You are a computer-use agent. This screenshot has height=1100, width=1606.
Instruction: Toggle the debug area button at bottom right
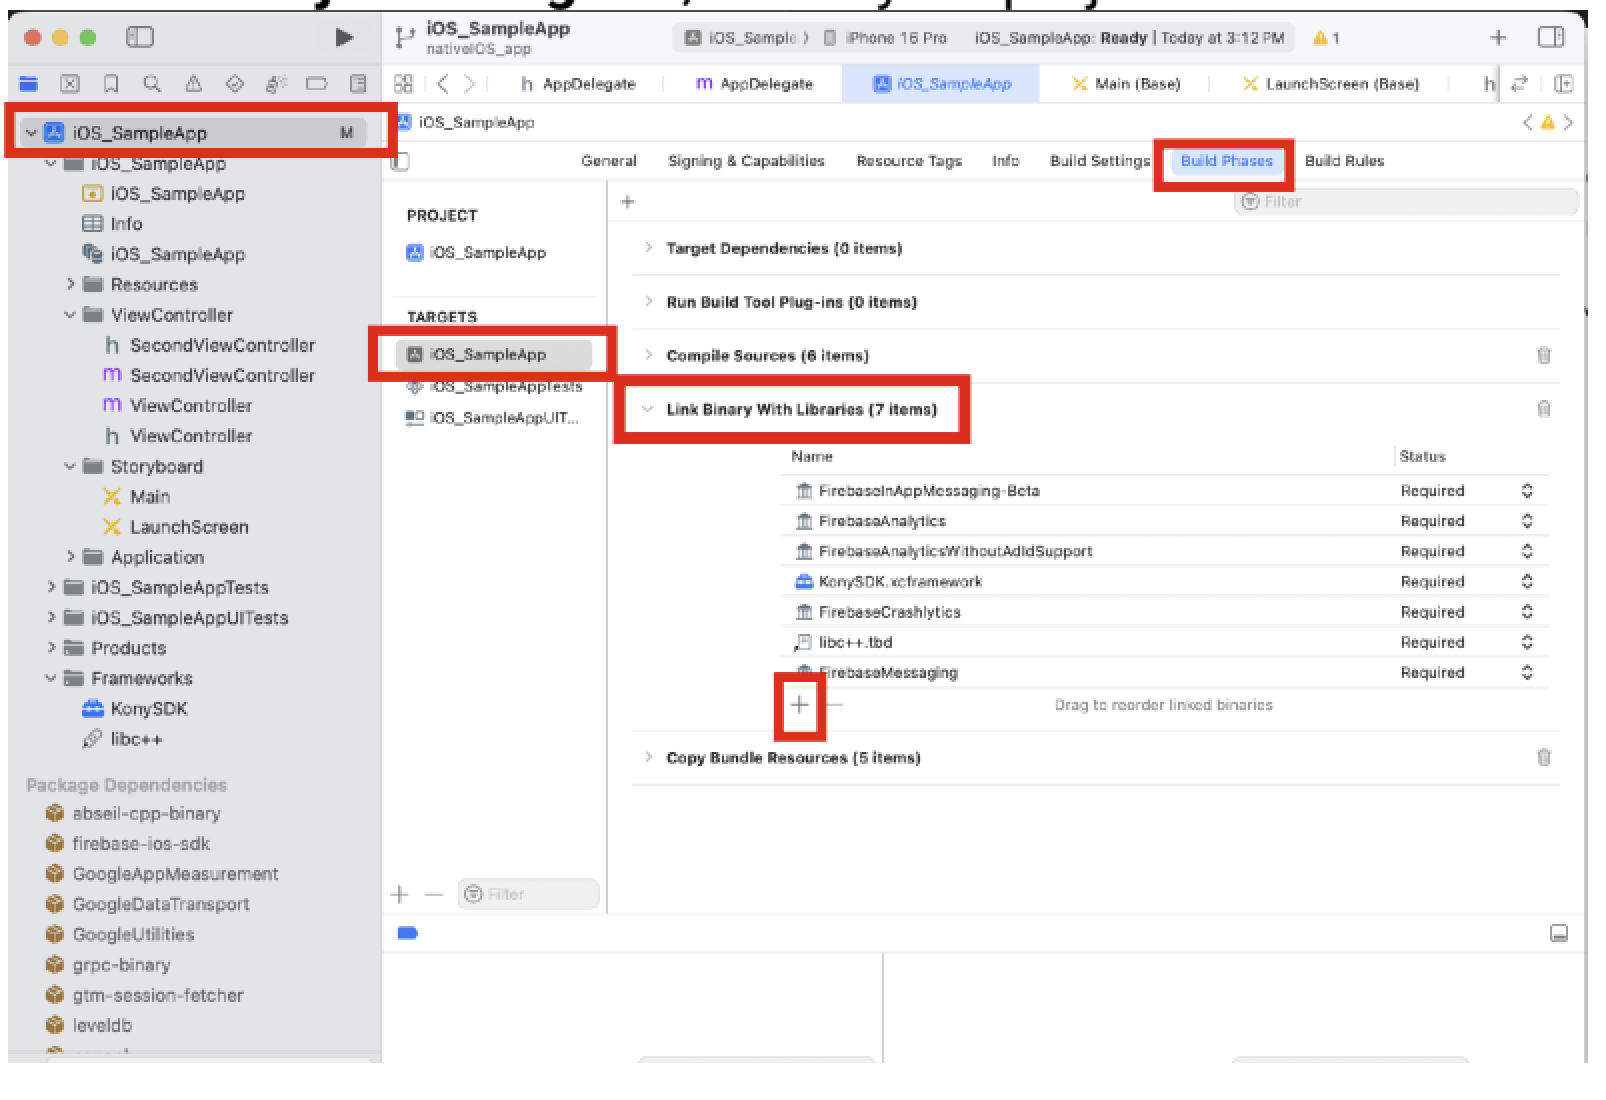pyautogui.click(x=1558, y=933)
